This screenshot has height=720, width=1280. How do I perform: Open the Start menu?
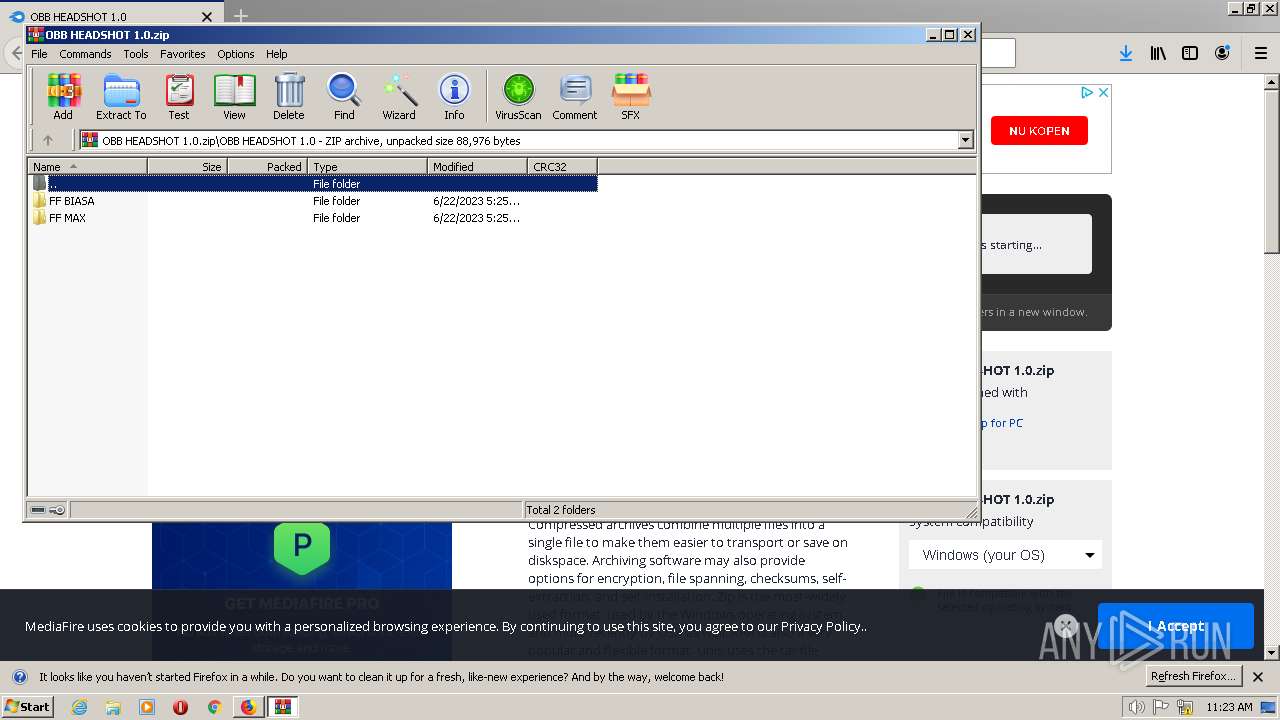pyautogui.click(x=27, y=707)
